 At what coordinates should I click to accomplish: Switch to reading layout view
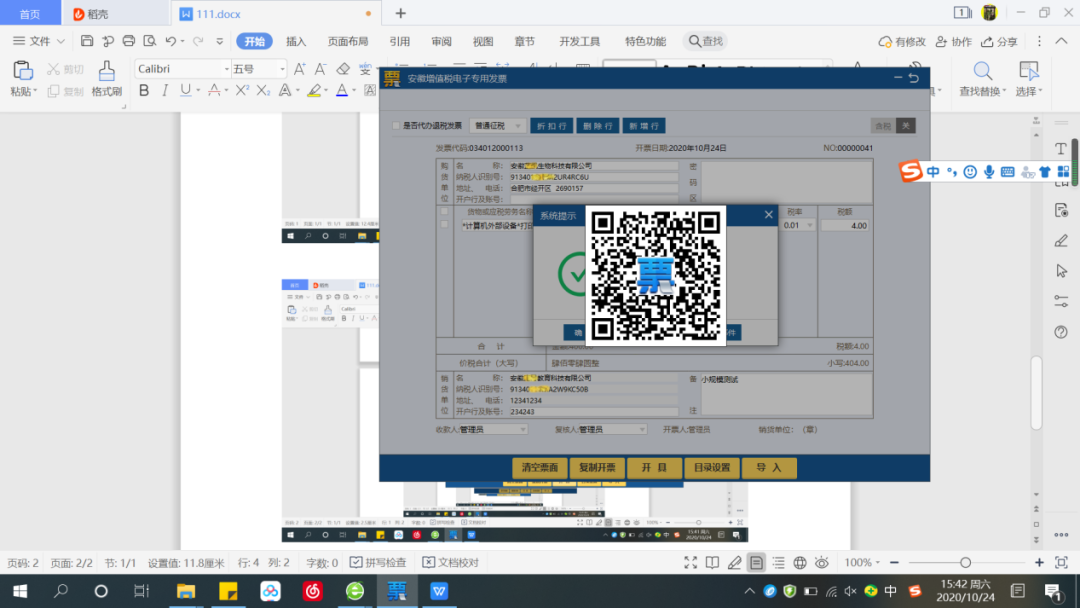(x=712, y=563)
